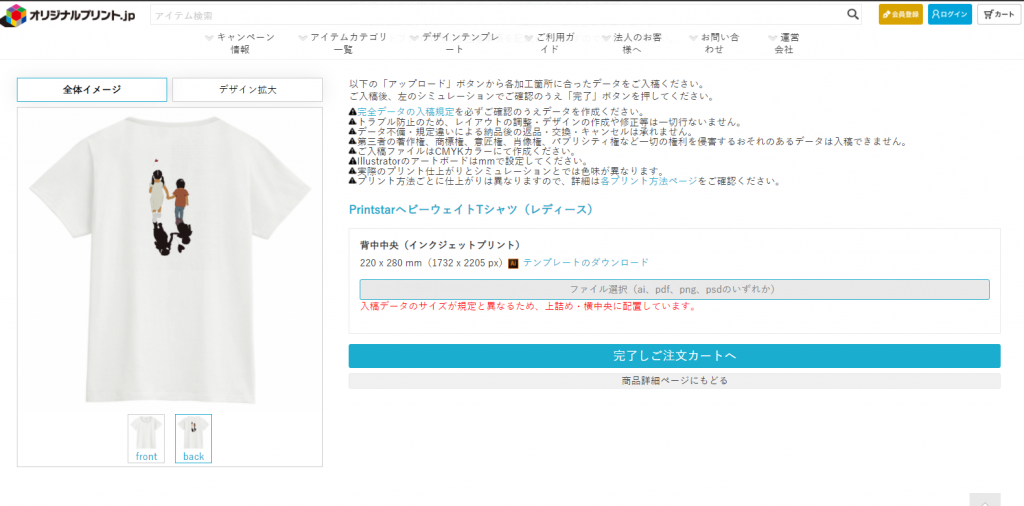Select the back thumbnail
1024x506 pixels.
tap(193, 439)
